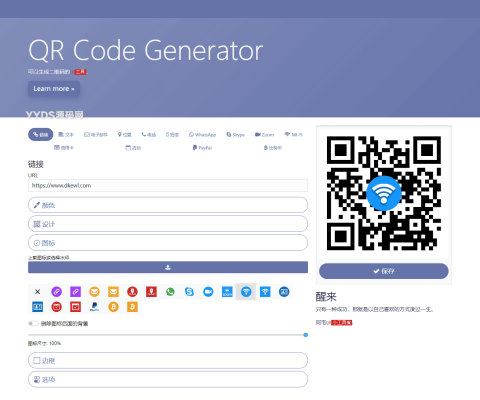Switch to the PayPal tab
This screenshot has height=400, width=480.
[202, 148]
